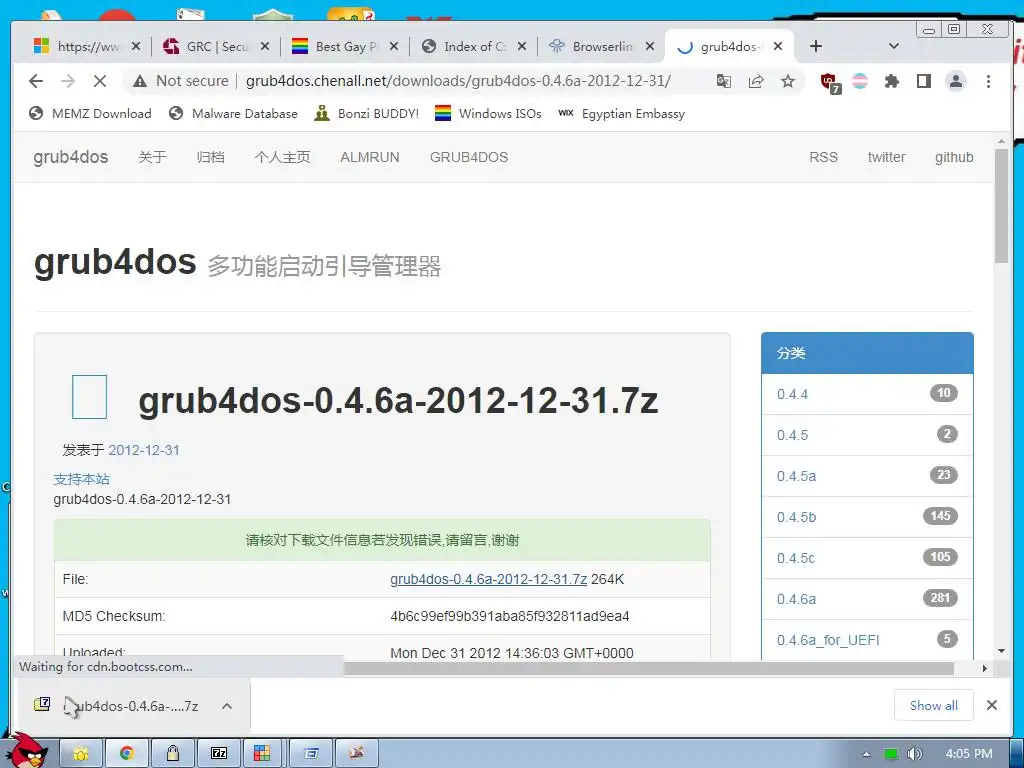
Task: Show hidden tray icons arrow
Action: click(x=867, y=754)
